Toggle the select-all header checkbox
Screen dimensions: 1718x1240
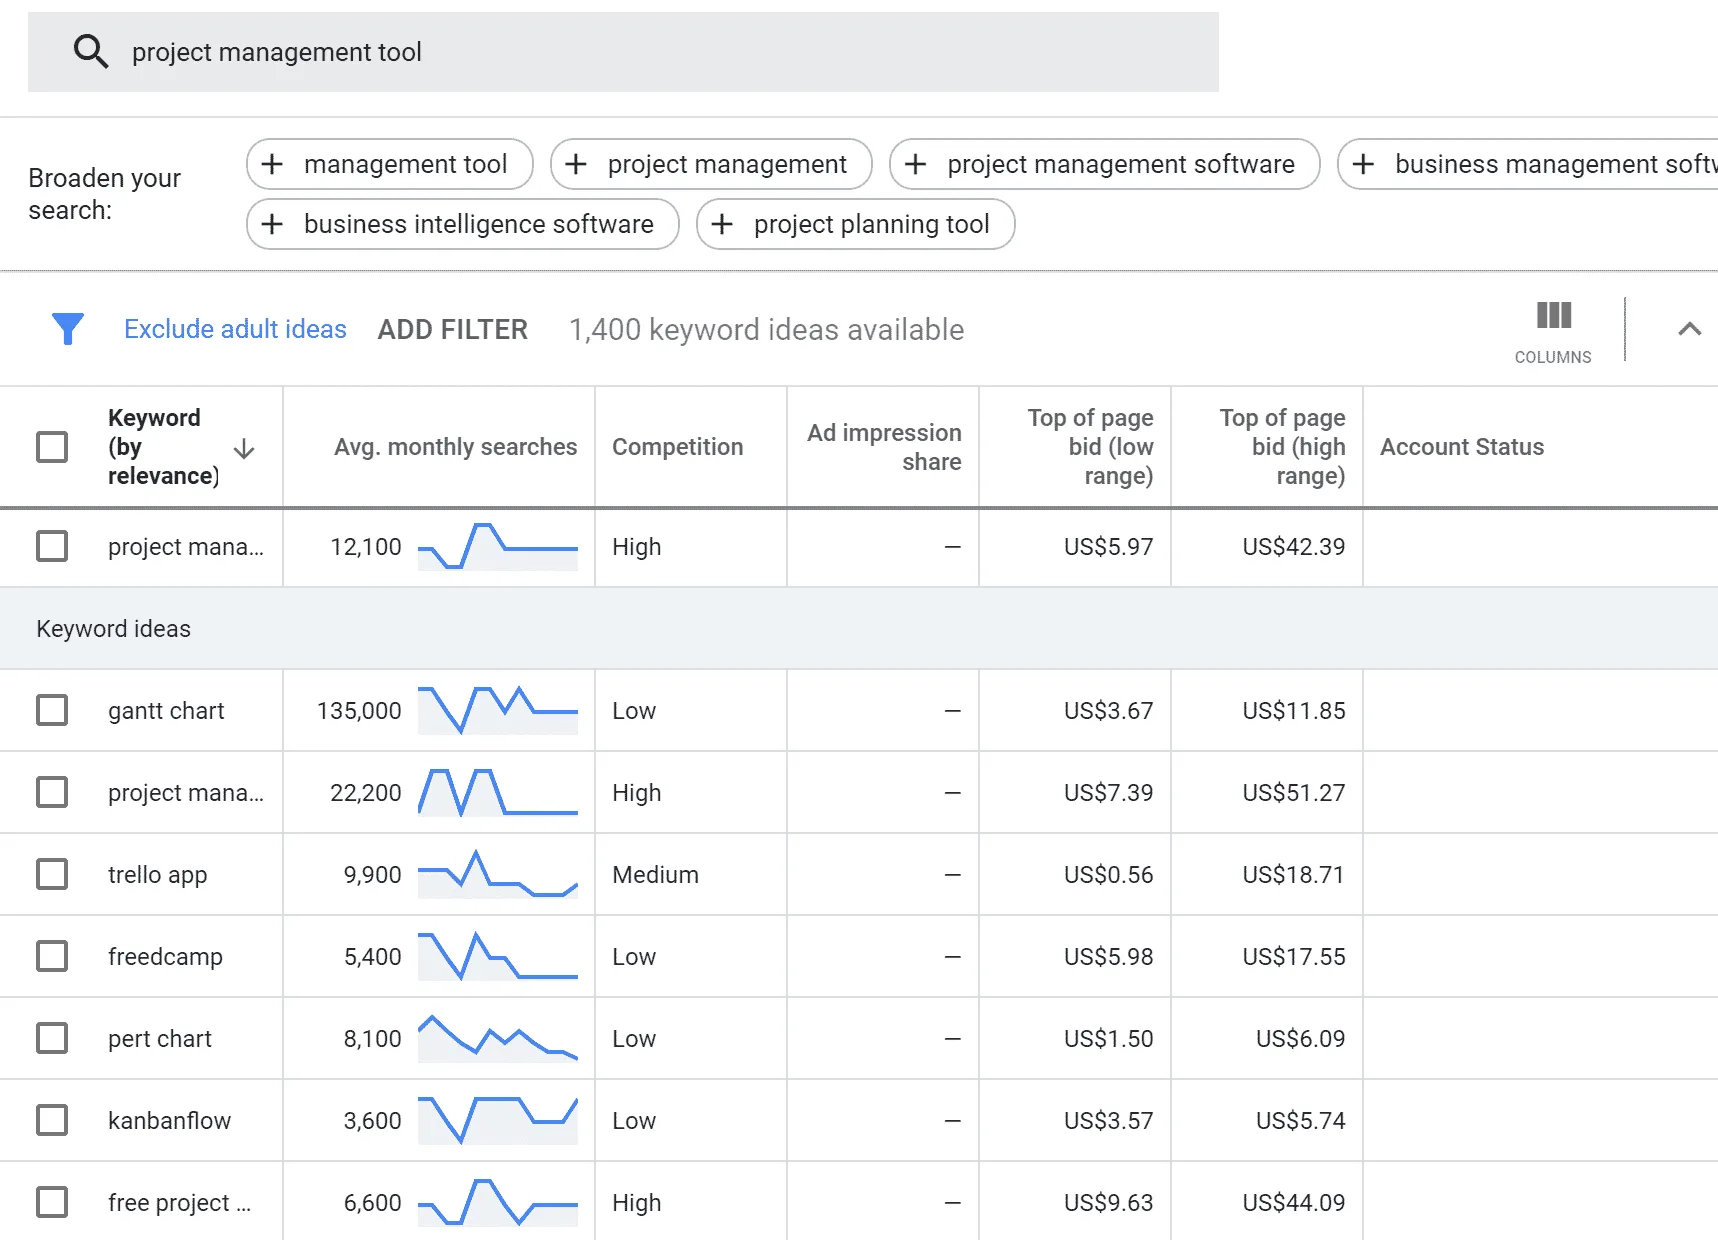click(x=52, y=447)
